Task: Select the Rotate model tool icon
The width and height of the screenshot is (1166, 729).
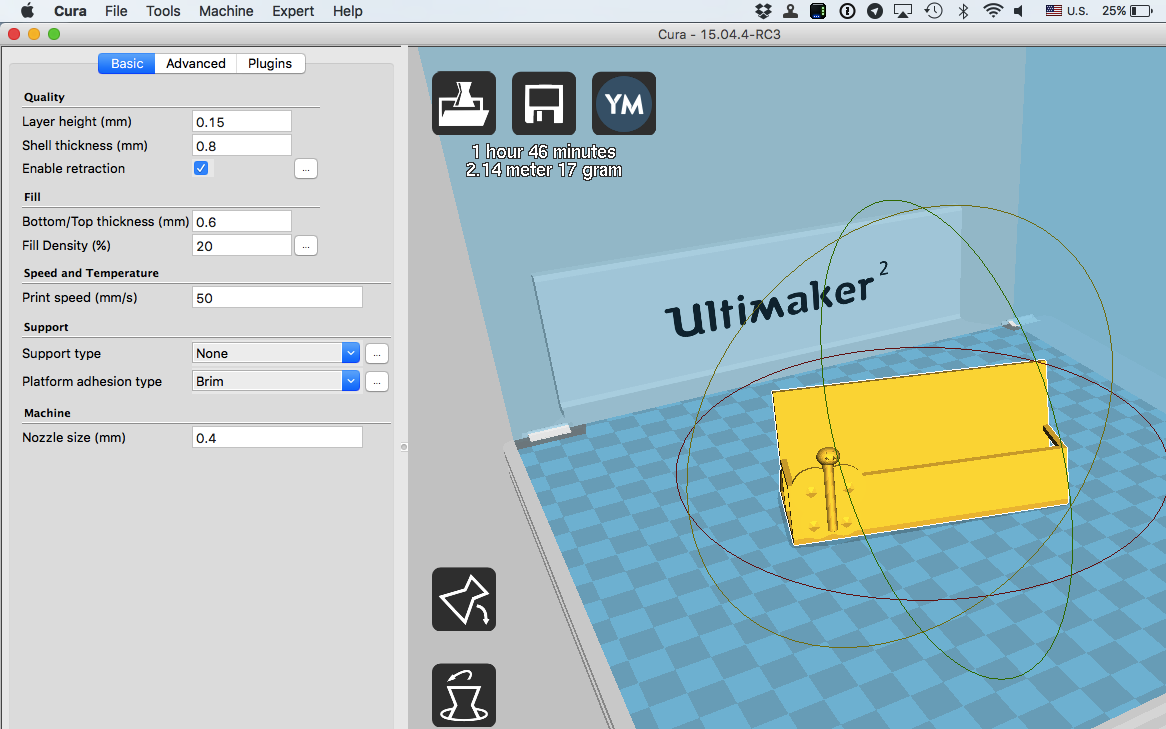Action: [464, 600]
